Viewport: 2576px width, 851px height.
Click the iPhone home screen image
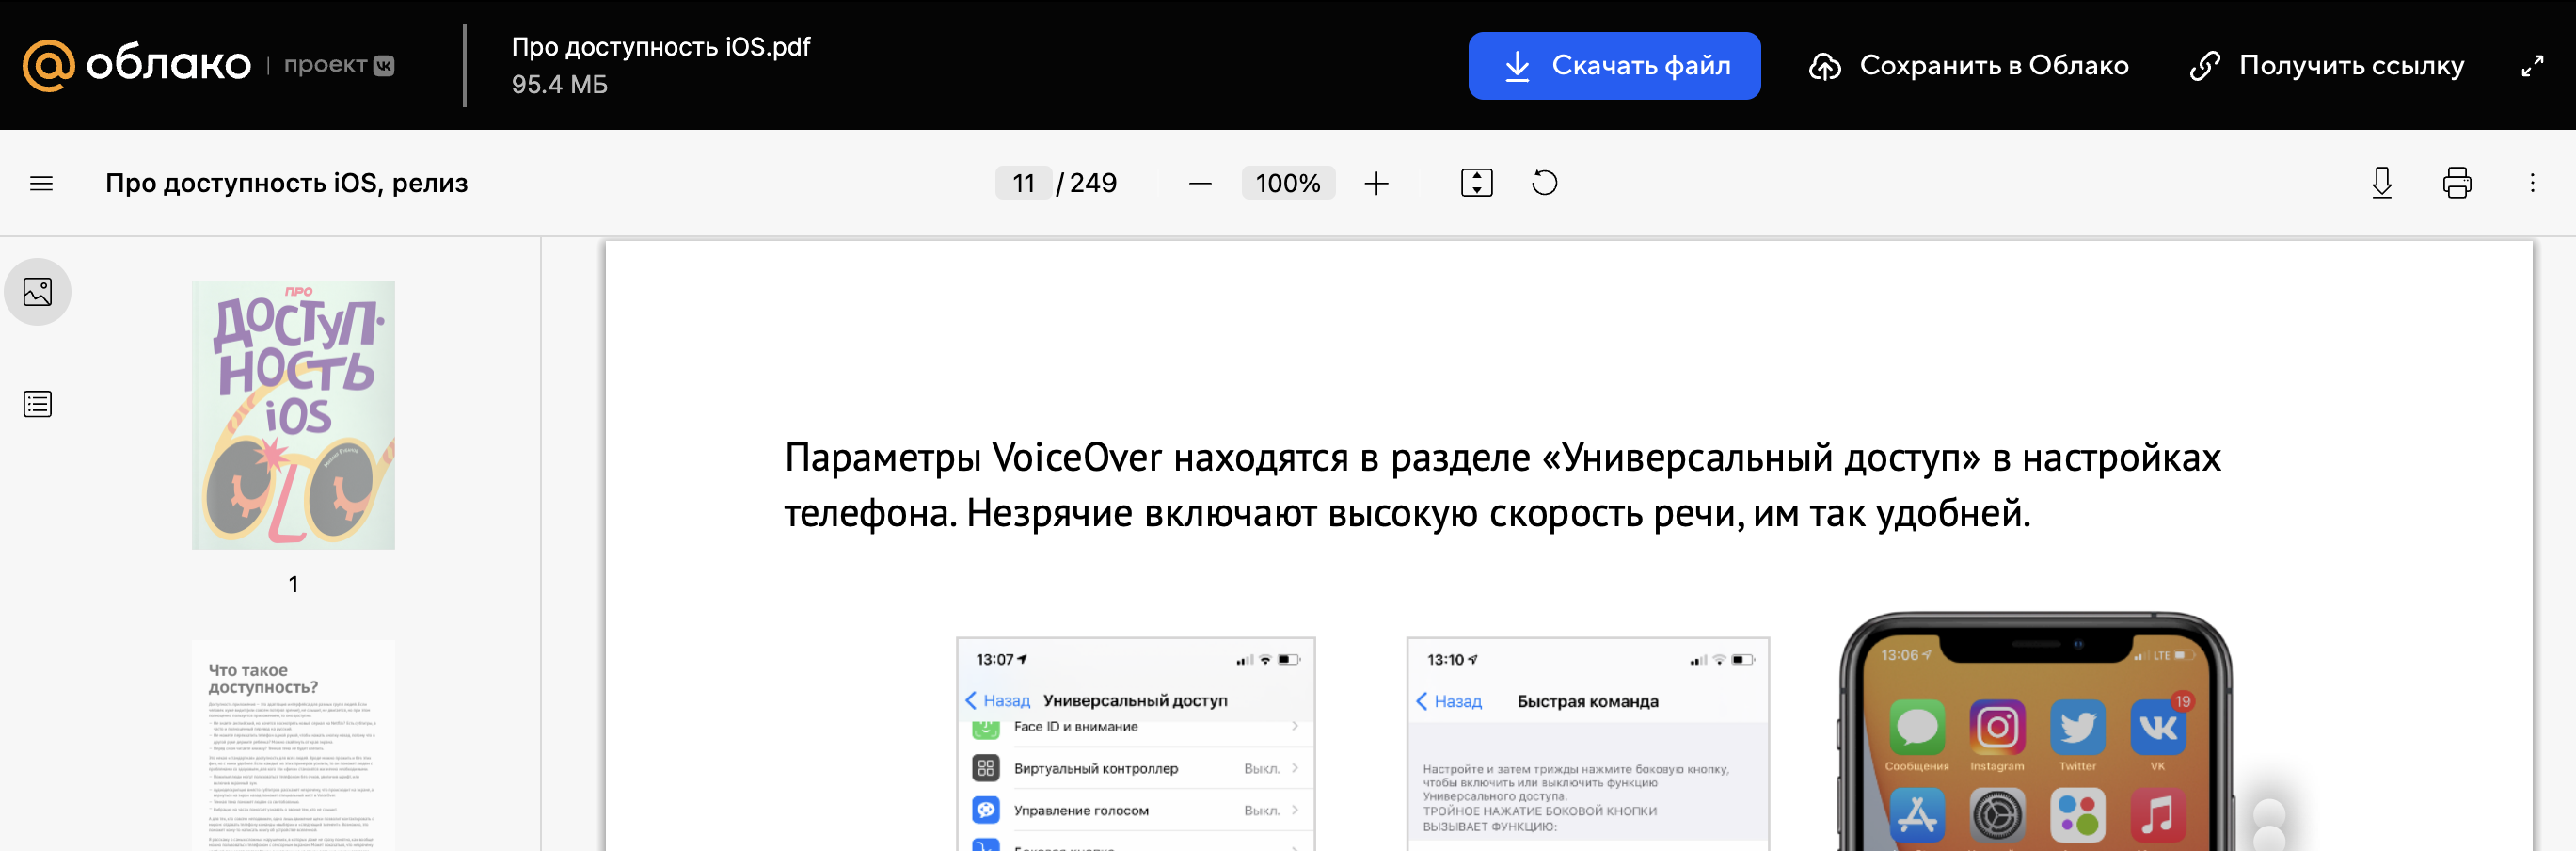[2036, 732]
